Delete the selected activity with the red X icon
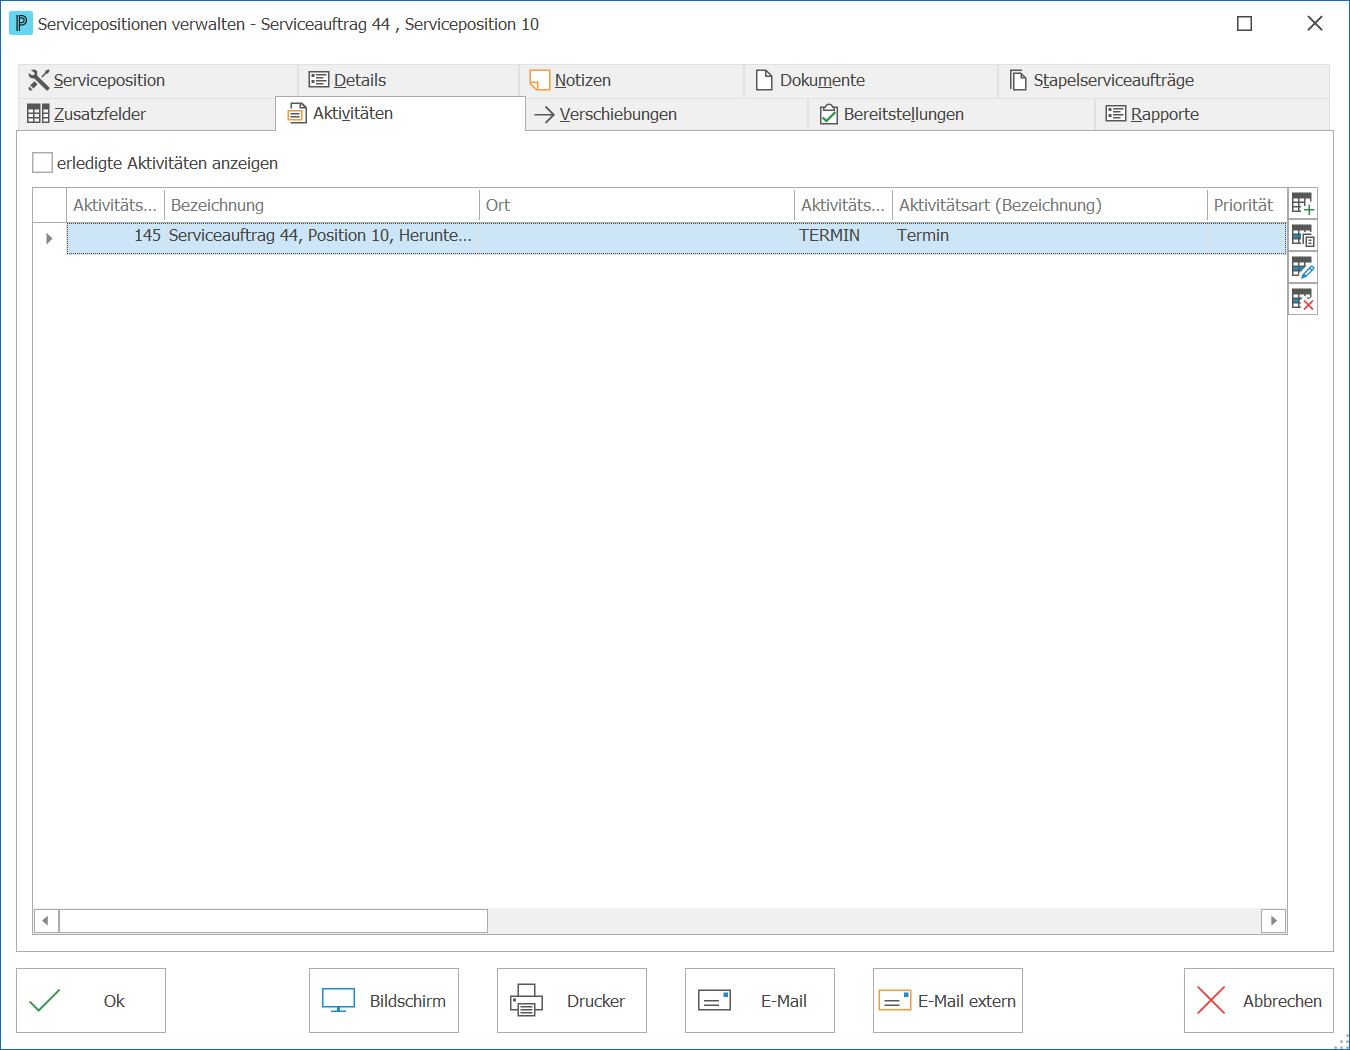The image size is (1350, 1050). [1302, 299]
